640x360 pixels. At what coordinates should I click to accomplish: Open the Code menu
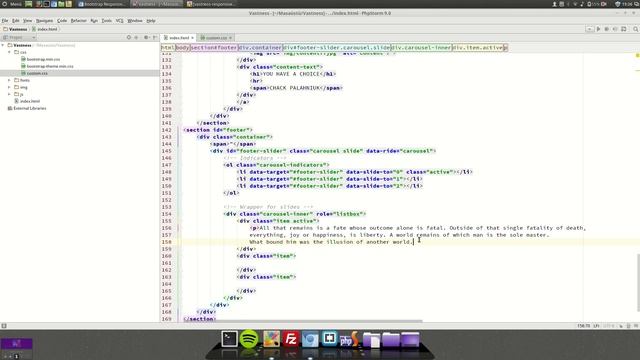62,20
